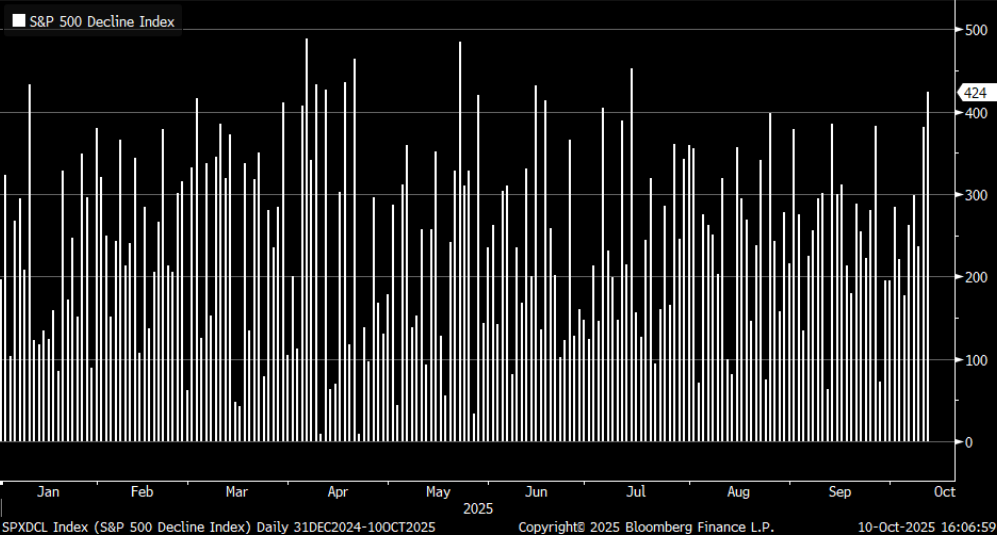Select the Jan label on the time axis
Image resolution: width=997 pixels, height=535 pixels.
point(48,492)
